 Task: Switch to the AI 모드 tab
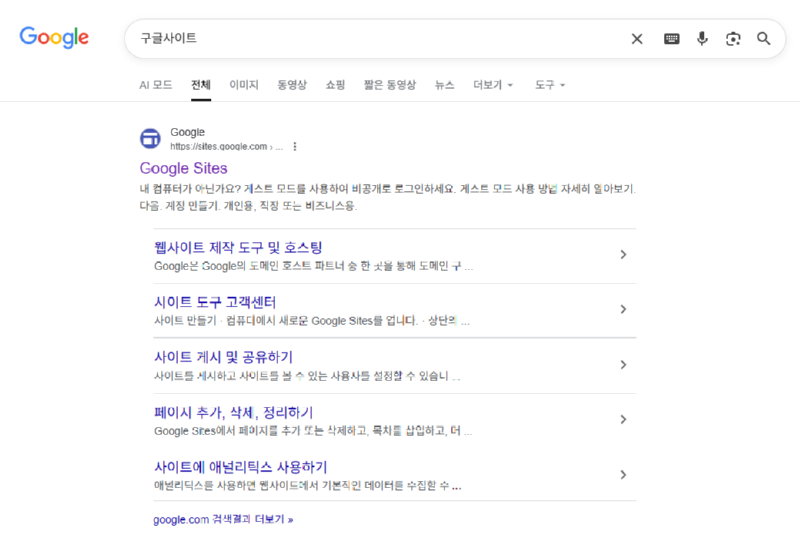click(x=156, y=85)
